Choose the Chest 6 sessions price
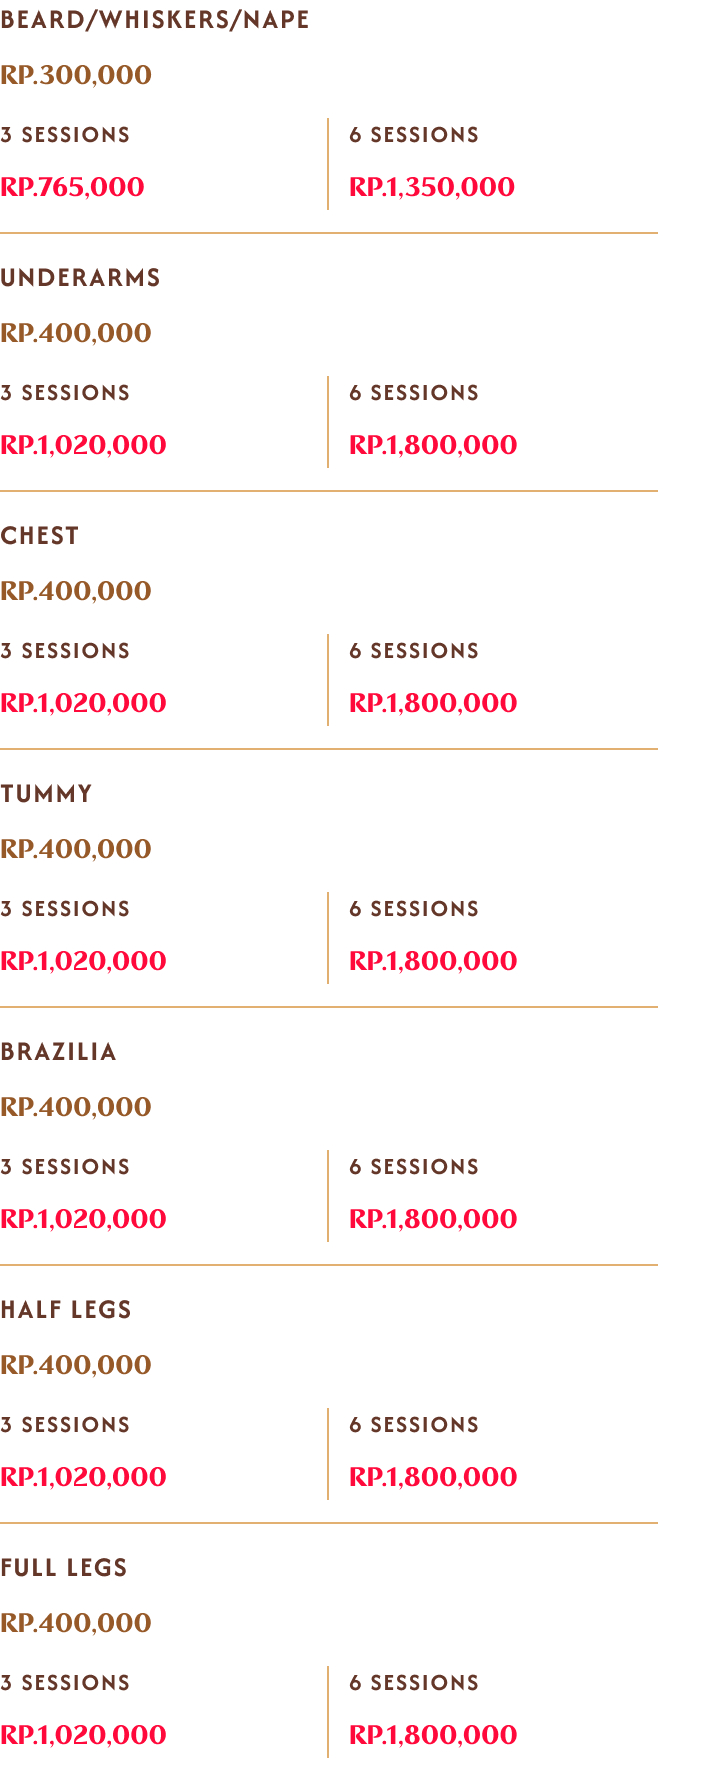This screenshot has width=722, height=1782. point(433,703)
